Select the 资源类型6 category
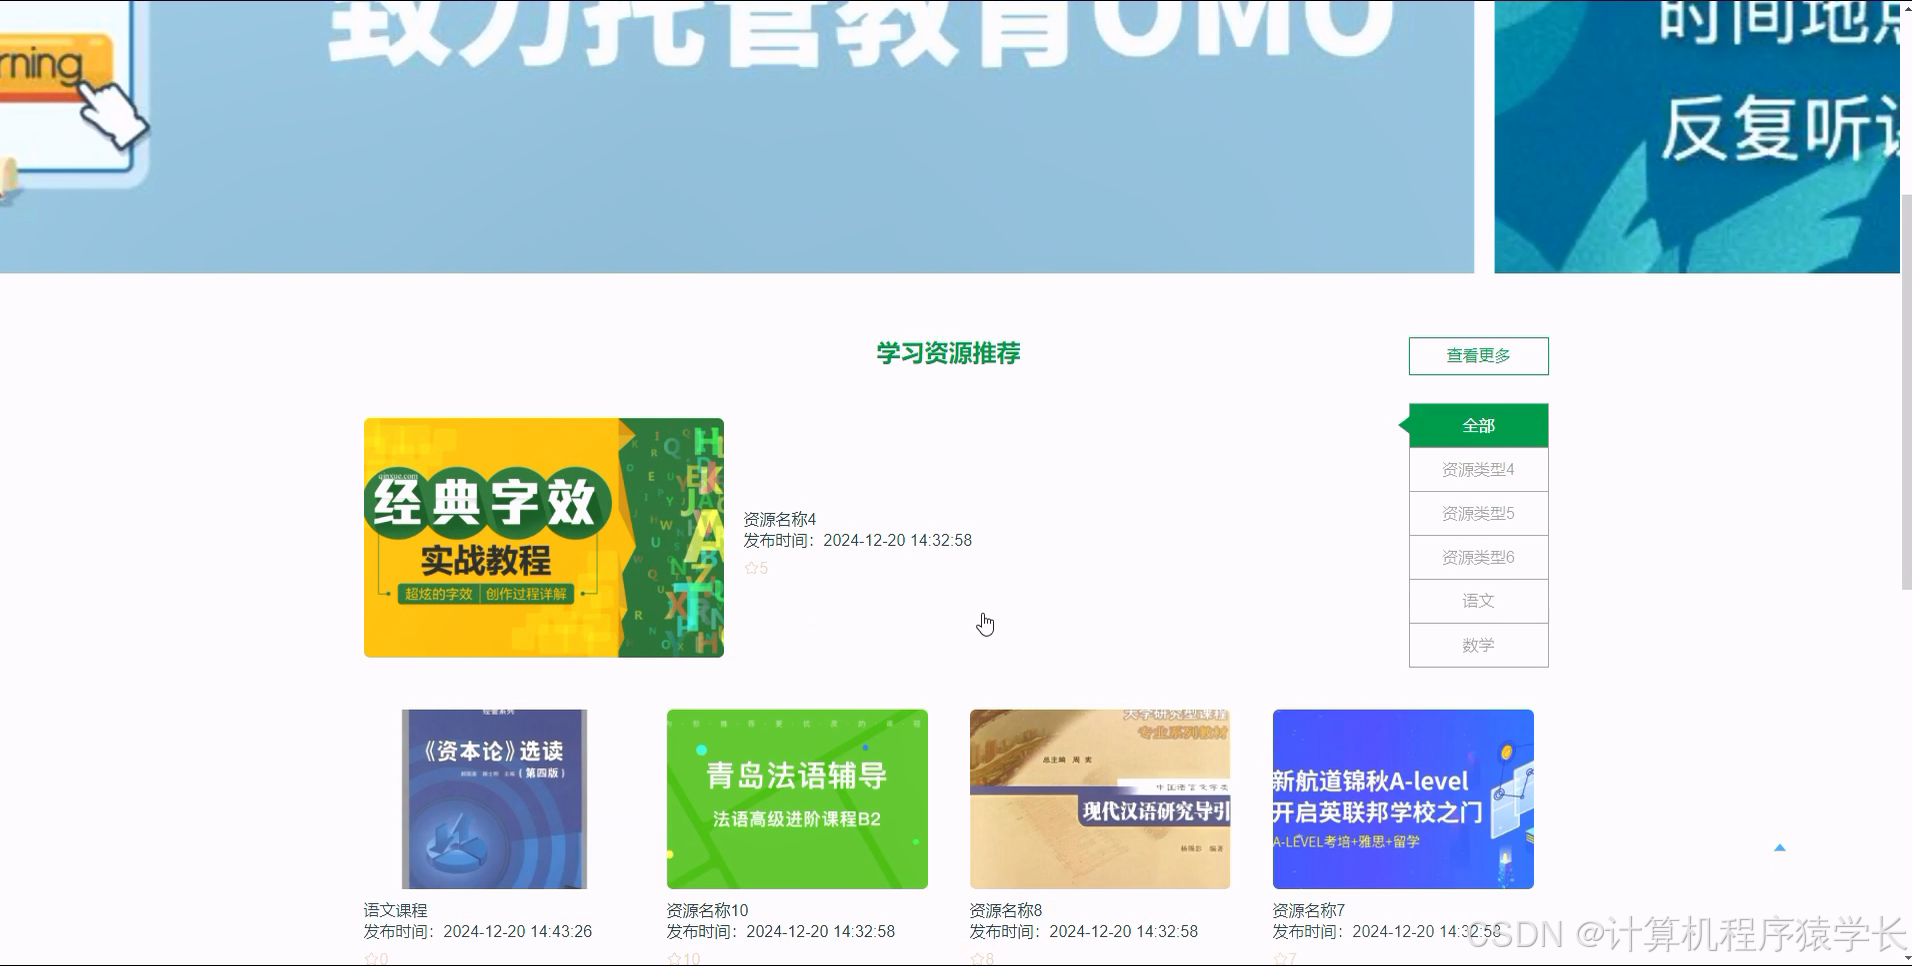The width and height of the screenshot is (1912, 966). (1478, 557)
